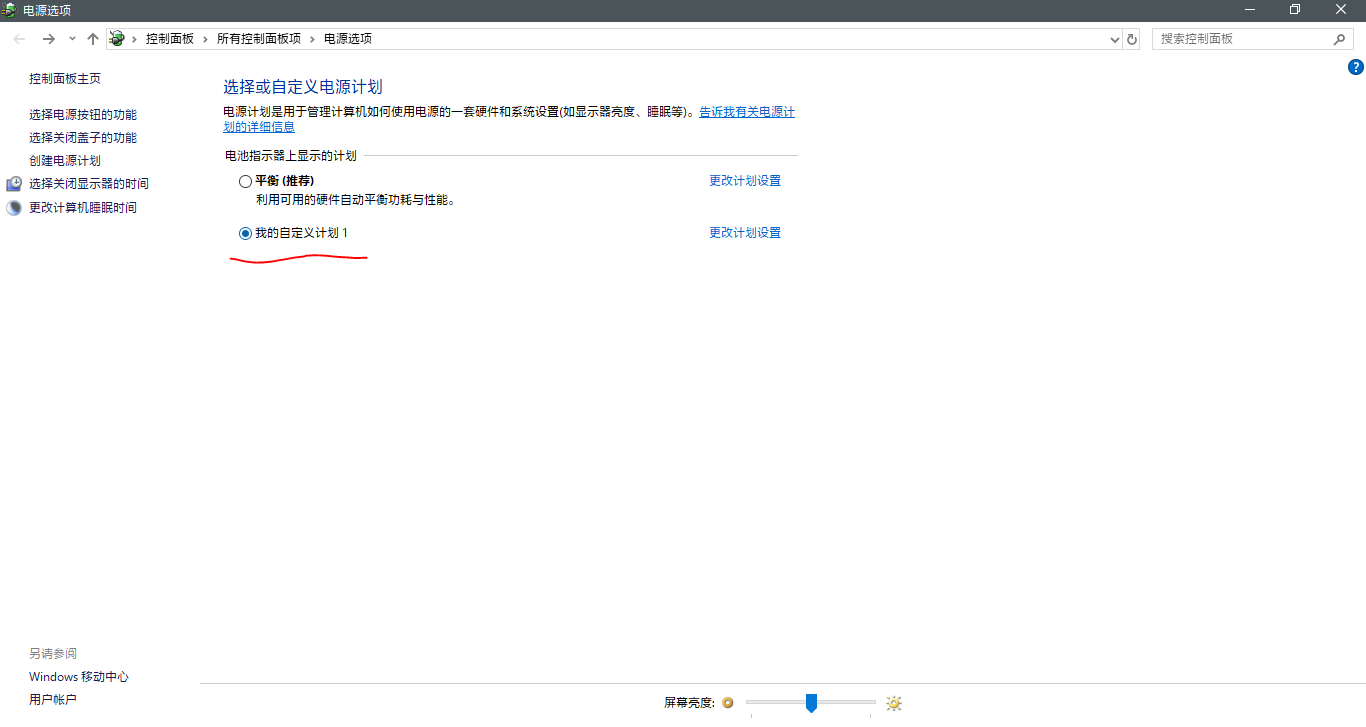Click inside the 搜索控制面板 search field
1366x727 pixels.
(1240, 38)
